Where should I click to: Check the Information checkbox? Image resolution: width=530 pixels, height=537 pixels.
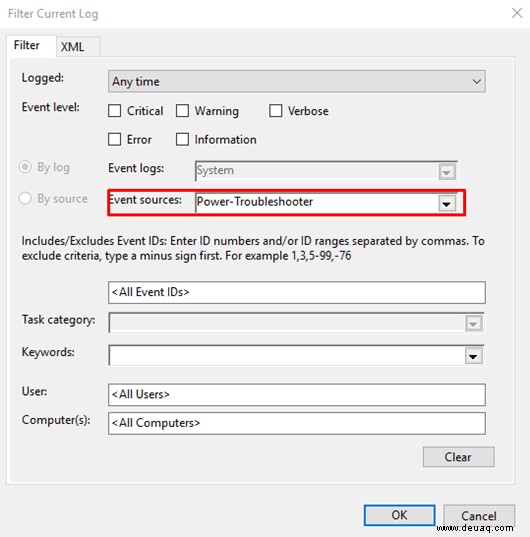(x=182, y=139)
